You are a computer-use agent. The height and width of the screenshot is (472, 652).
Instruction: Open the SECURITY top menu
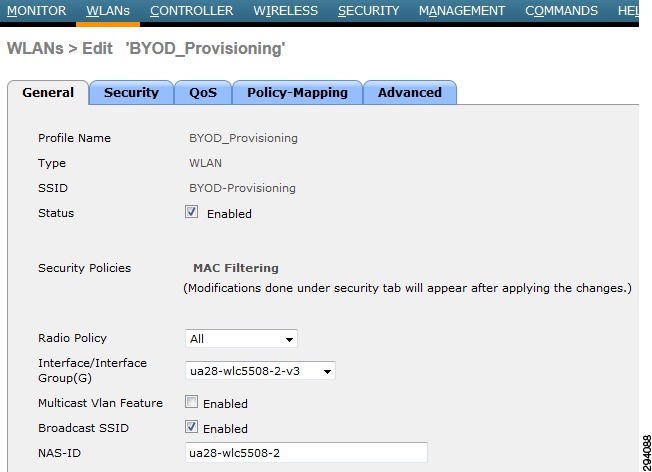pyautogui.click(x=368, y=10)
